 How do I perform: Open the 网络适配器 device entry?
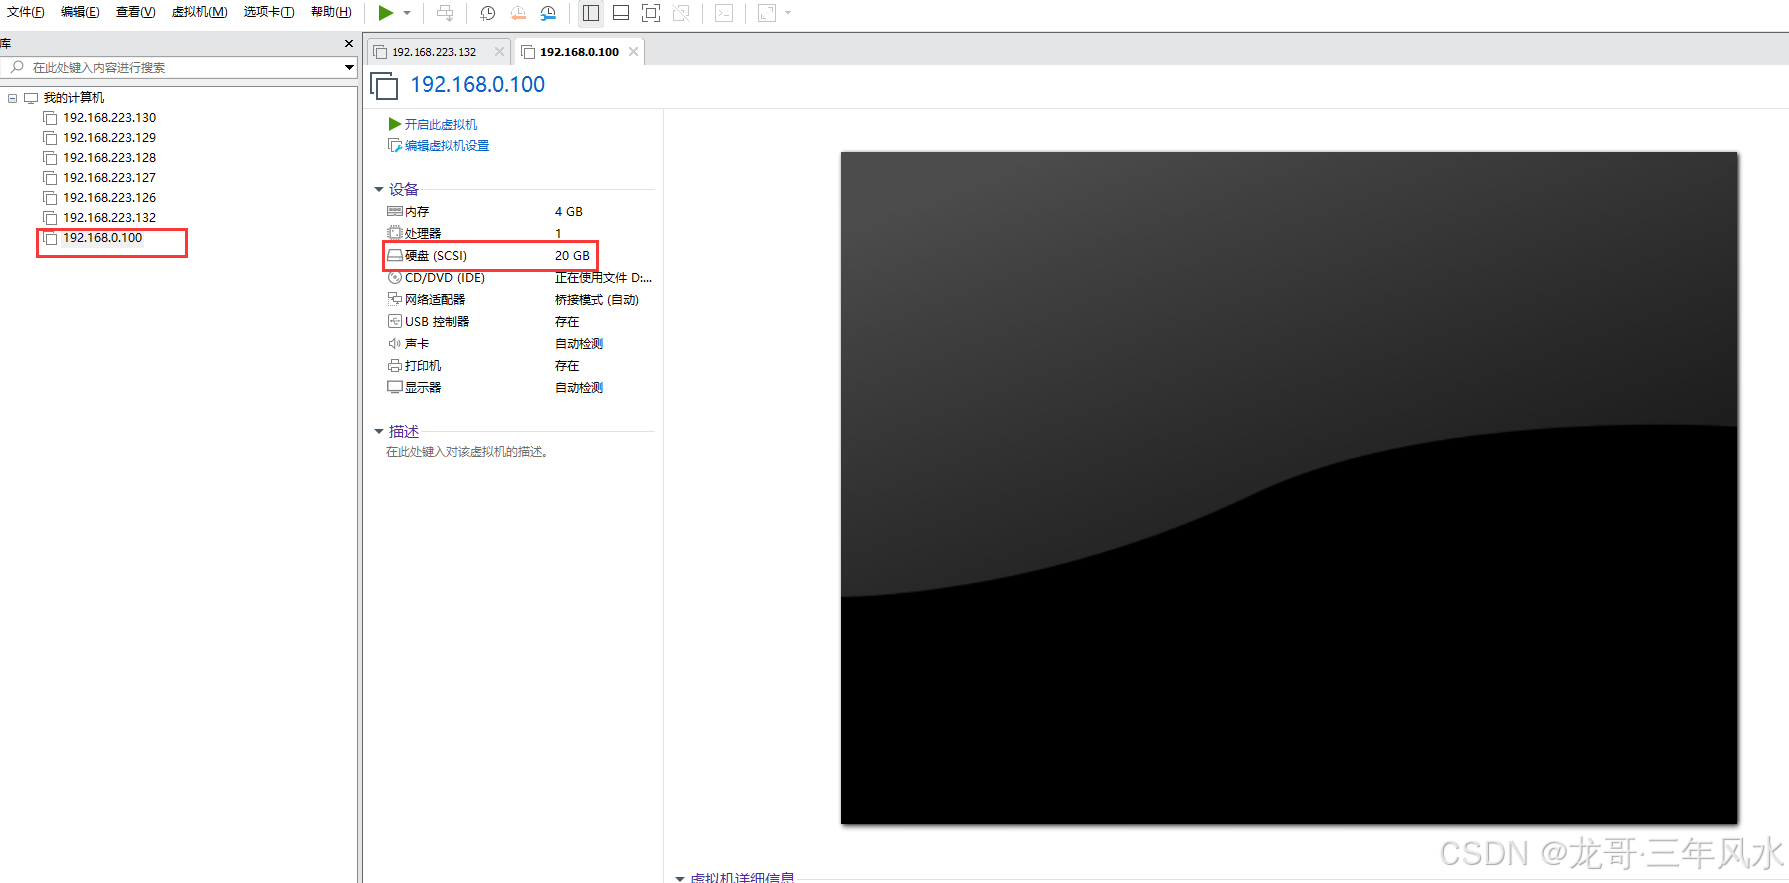pos(426,299)
